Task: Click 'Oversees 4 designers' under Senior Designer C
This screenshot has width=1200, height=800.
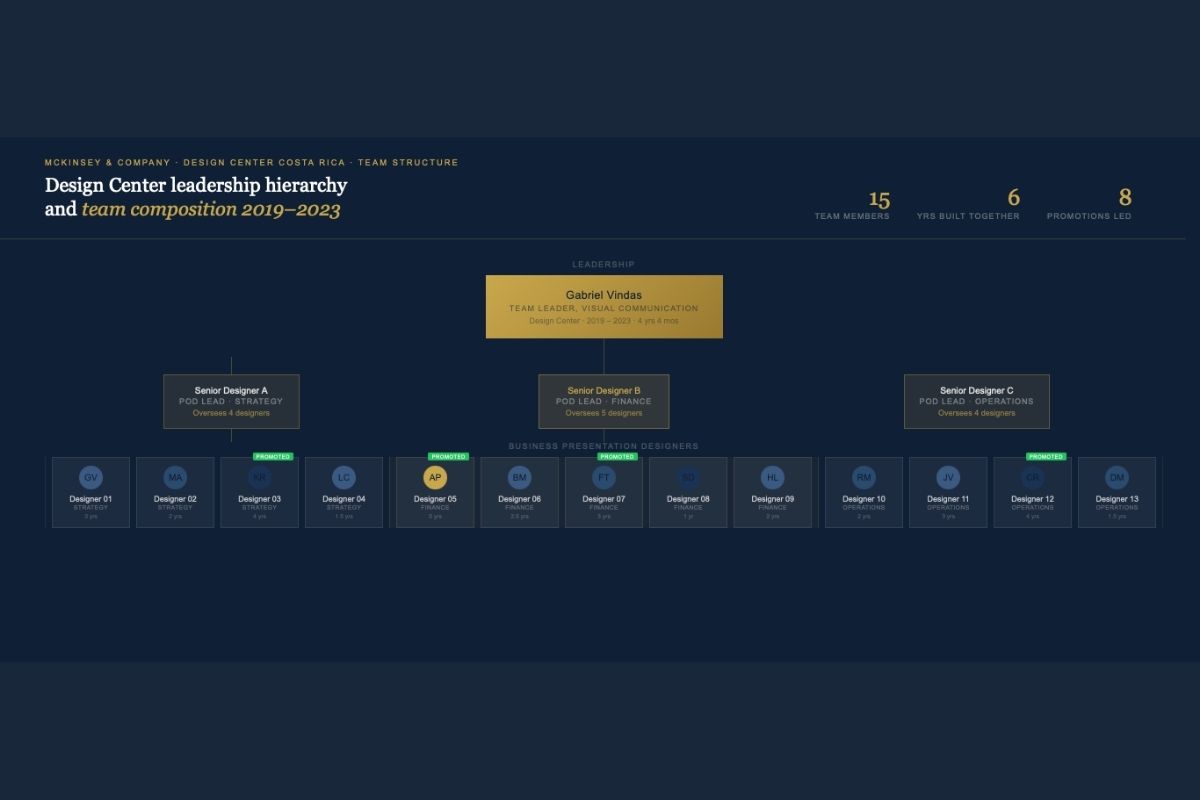Action: [977, 413]
